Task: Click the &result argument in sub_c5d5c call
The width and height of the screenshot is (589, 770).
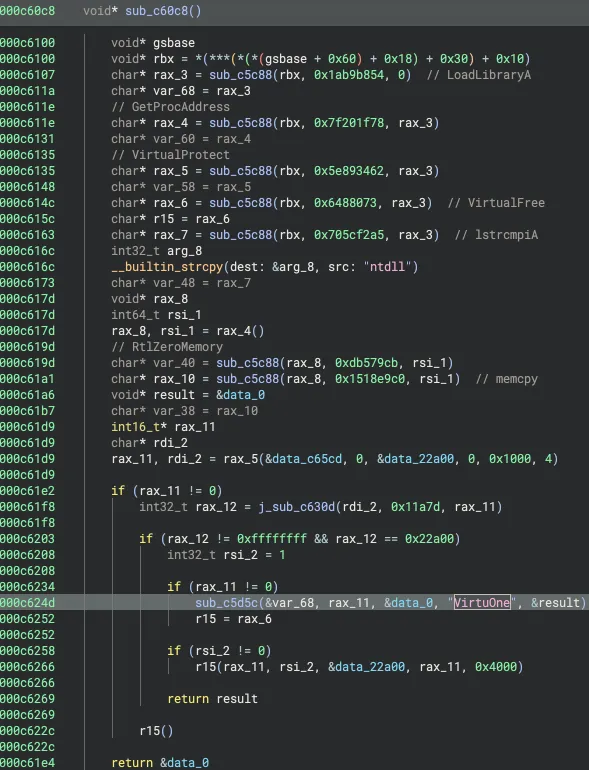Action: coord(555,603)
